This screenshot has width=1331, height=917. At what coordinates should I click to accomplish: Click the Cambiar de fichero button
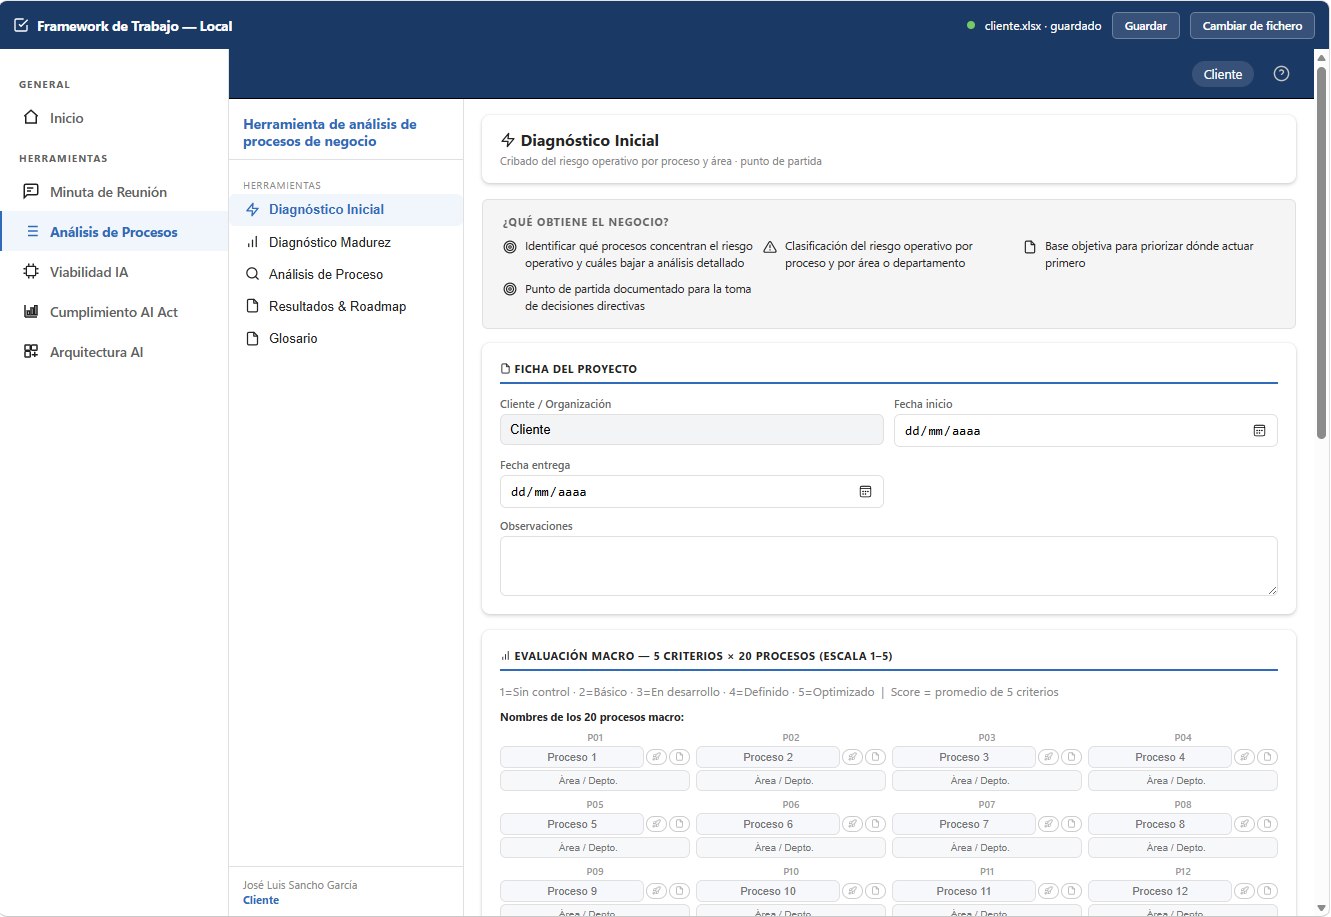[1252, 26]
